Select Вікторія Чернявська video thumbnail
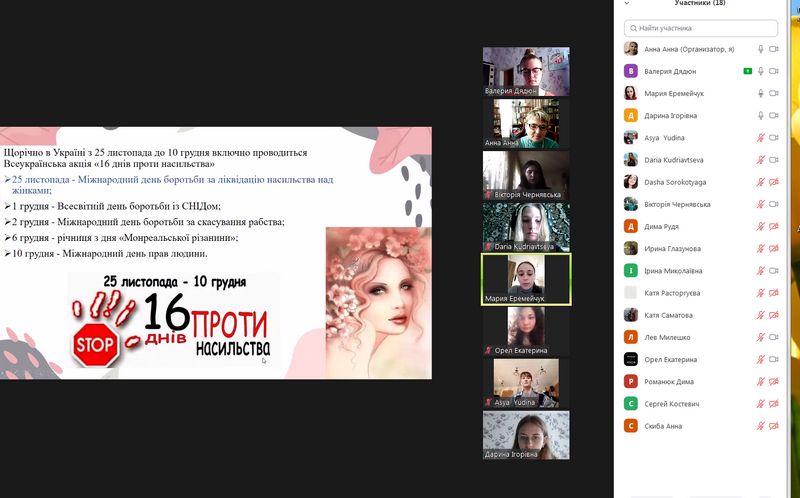 pos(526,175)
